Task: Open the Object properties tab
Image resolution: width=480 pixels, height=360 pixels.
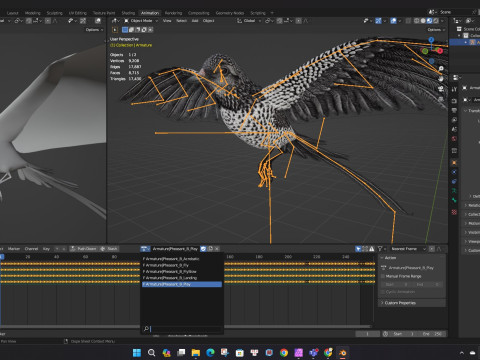Action: tap(454, 163)
